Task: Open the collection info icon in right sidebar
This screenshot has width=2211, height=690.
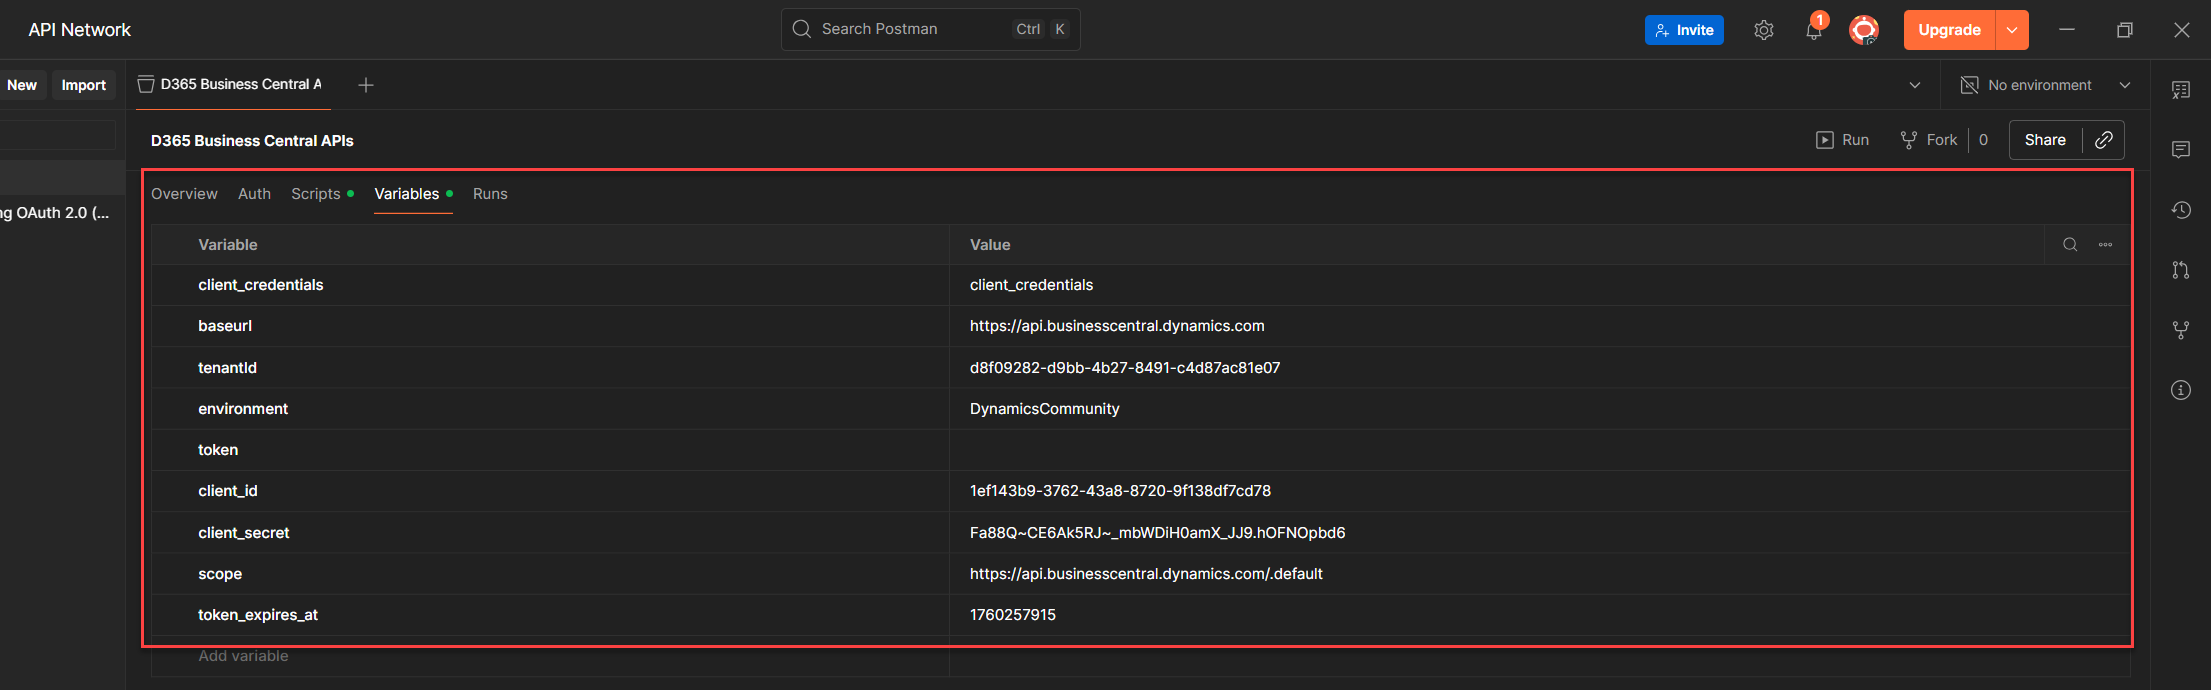Action: 2181,390
